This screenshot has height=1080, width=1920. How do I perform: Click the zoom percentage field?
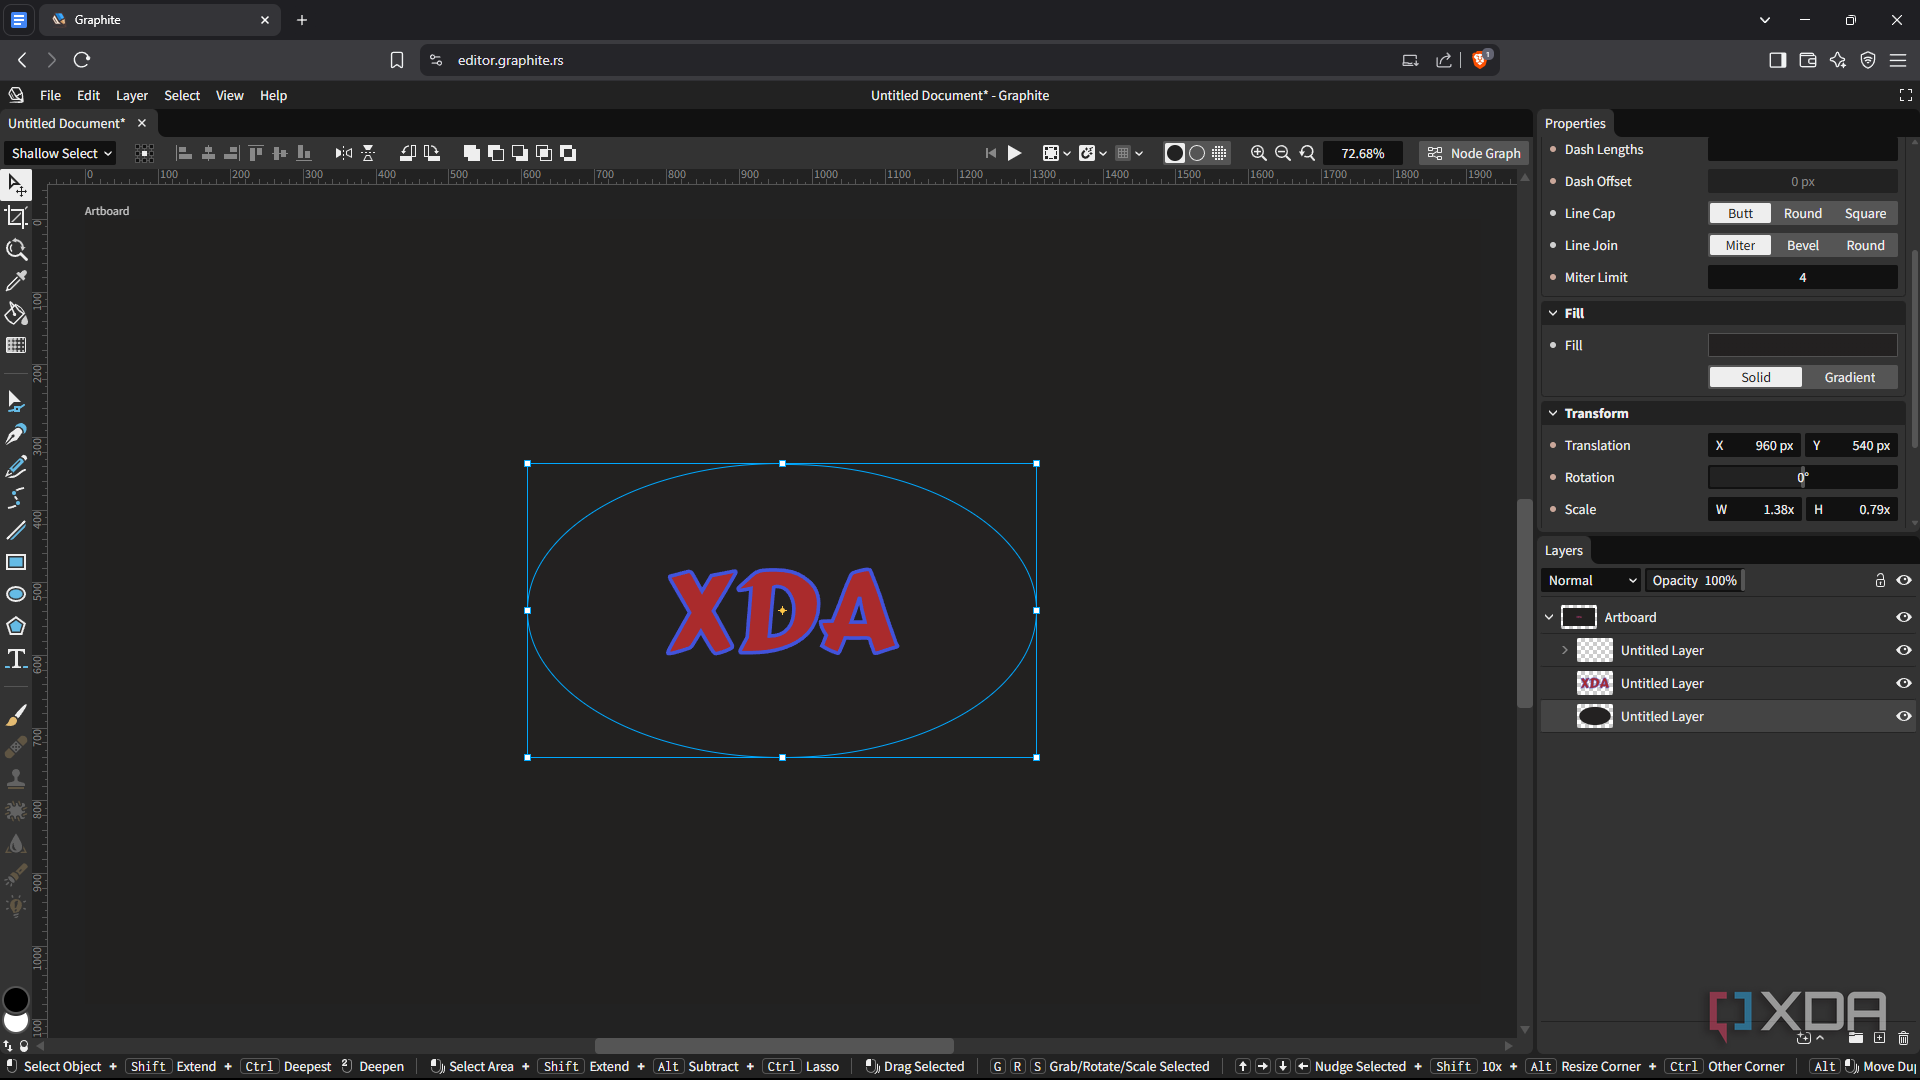tap(1362, 153)
